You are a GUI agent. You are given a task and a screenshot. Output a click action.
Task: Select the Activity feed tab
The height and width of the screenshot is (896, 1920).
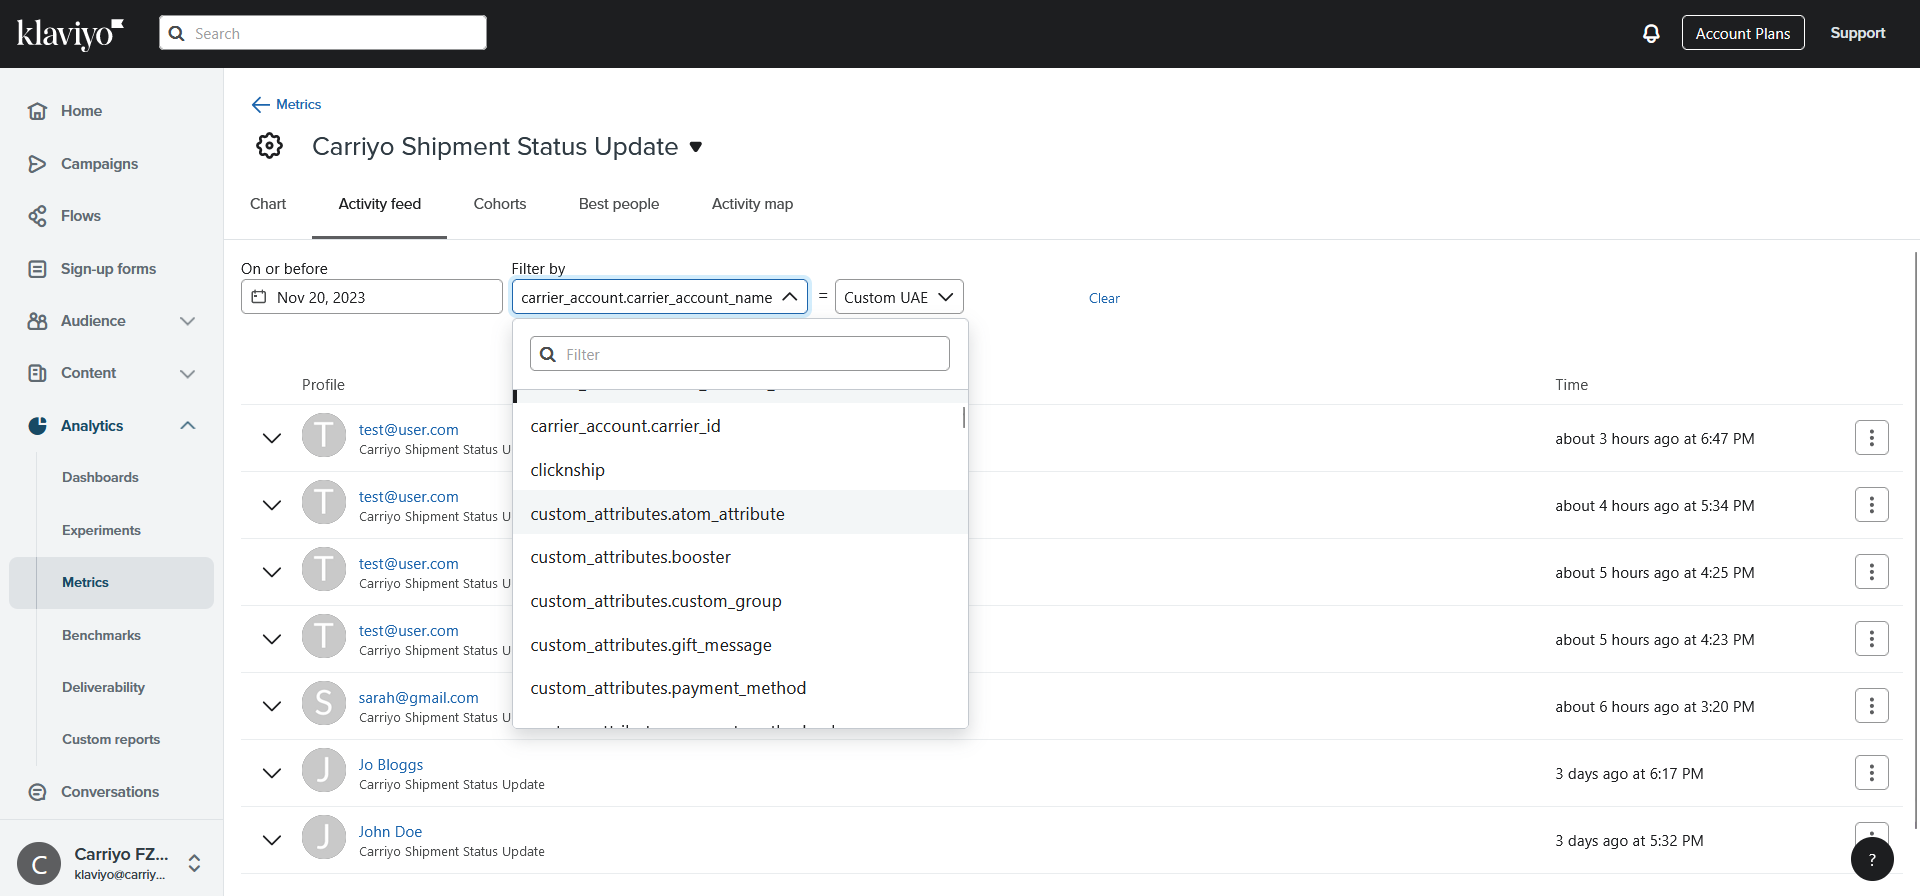coord(380,204)
